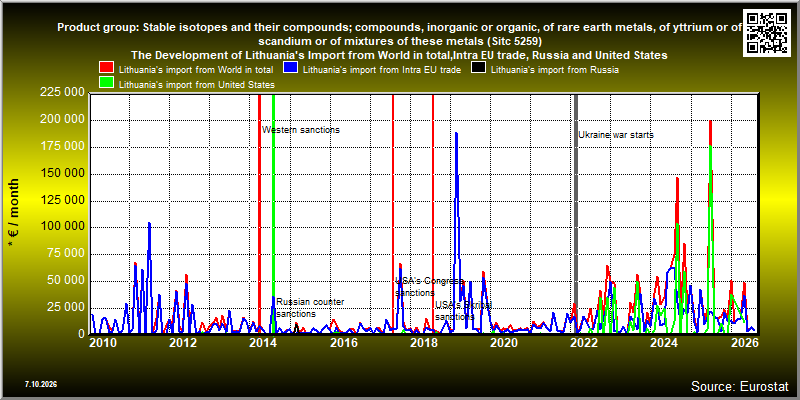Click the '175 000' y-axis value
Viewport: 800px width, 400px height.
tap(61, 147)
